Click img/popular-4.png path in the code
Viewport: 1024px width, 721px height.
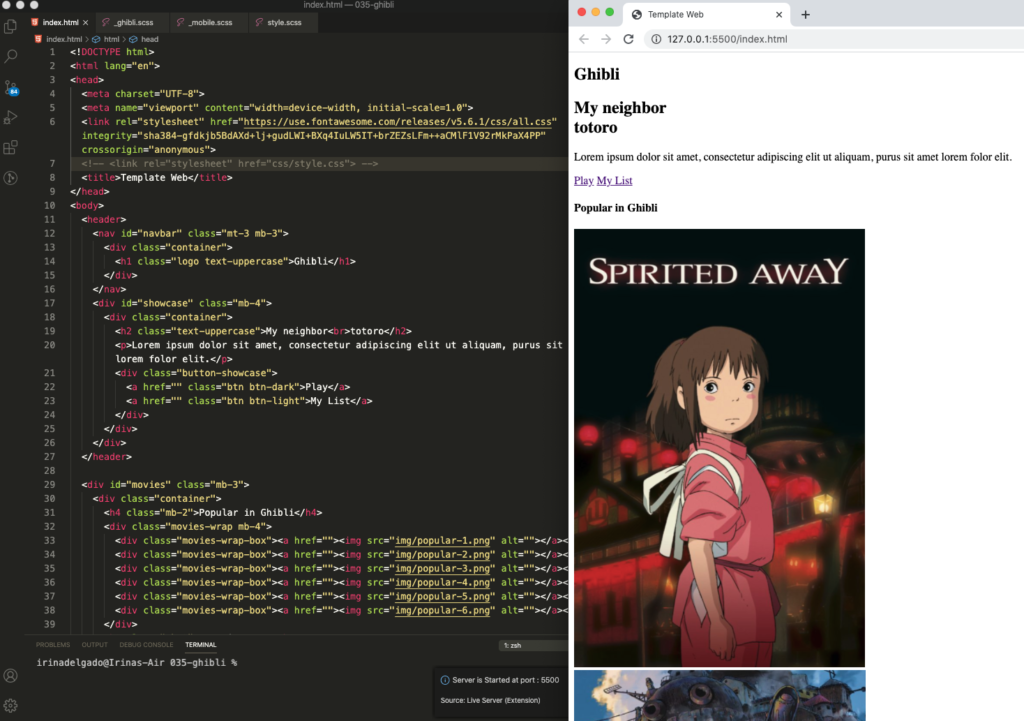pyautogui.click(x=443, y=583)
